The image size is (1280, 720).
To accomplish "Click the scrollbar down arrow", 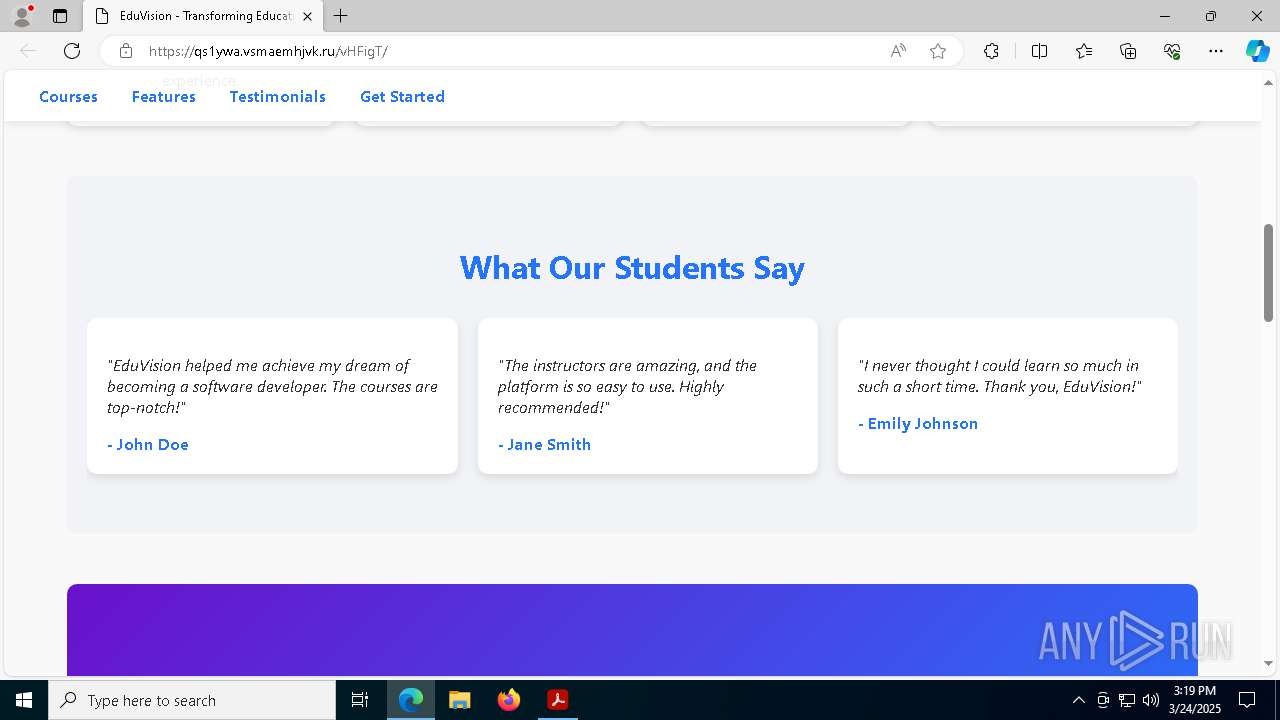I will click(1268, 663).
